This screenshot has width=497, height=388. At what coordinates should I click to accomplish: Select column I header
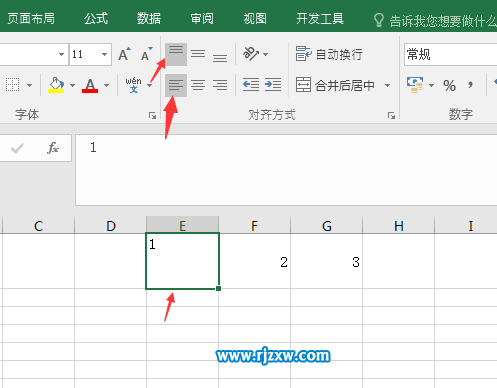pyautogui.click(x=467, y=226)
